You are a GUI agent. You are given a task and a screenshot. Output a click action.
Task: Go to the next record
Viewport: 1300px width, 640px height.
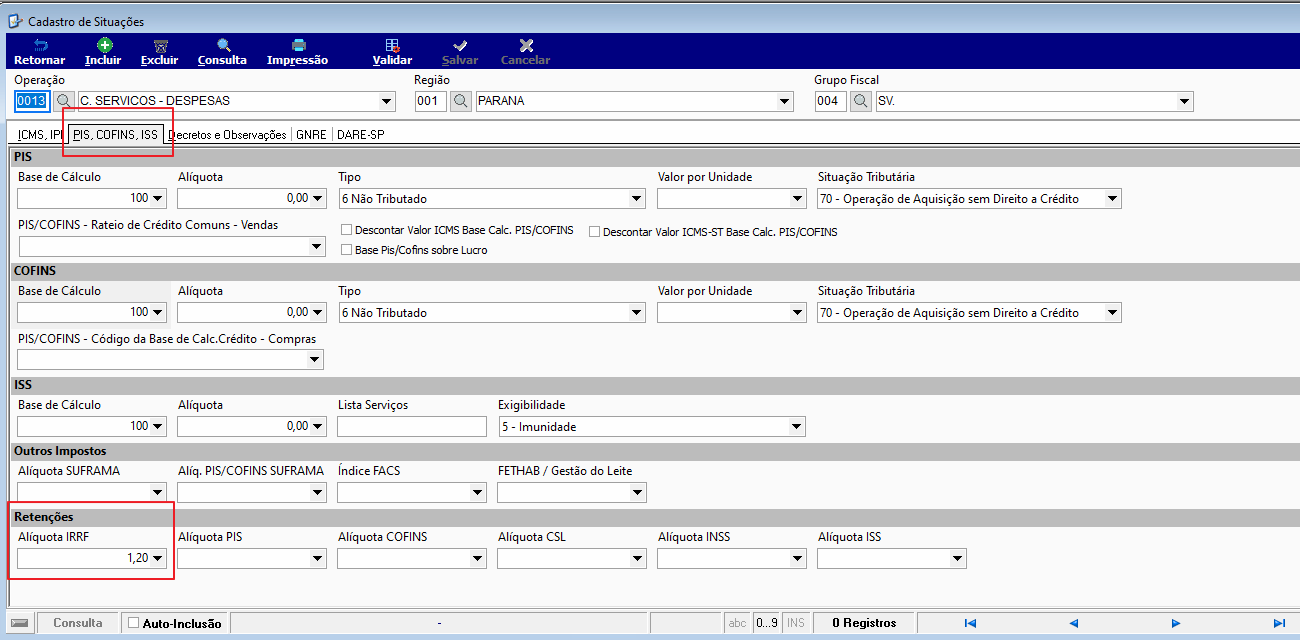[x=1176, y=623]
